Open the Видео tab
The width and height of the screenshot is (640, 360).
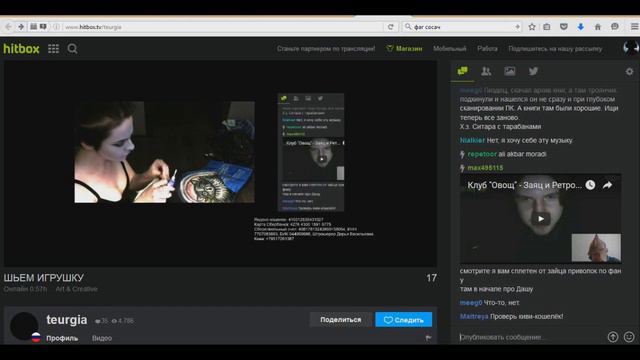(102, 338)
